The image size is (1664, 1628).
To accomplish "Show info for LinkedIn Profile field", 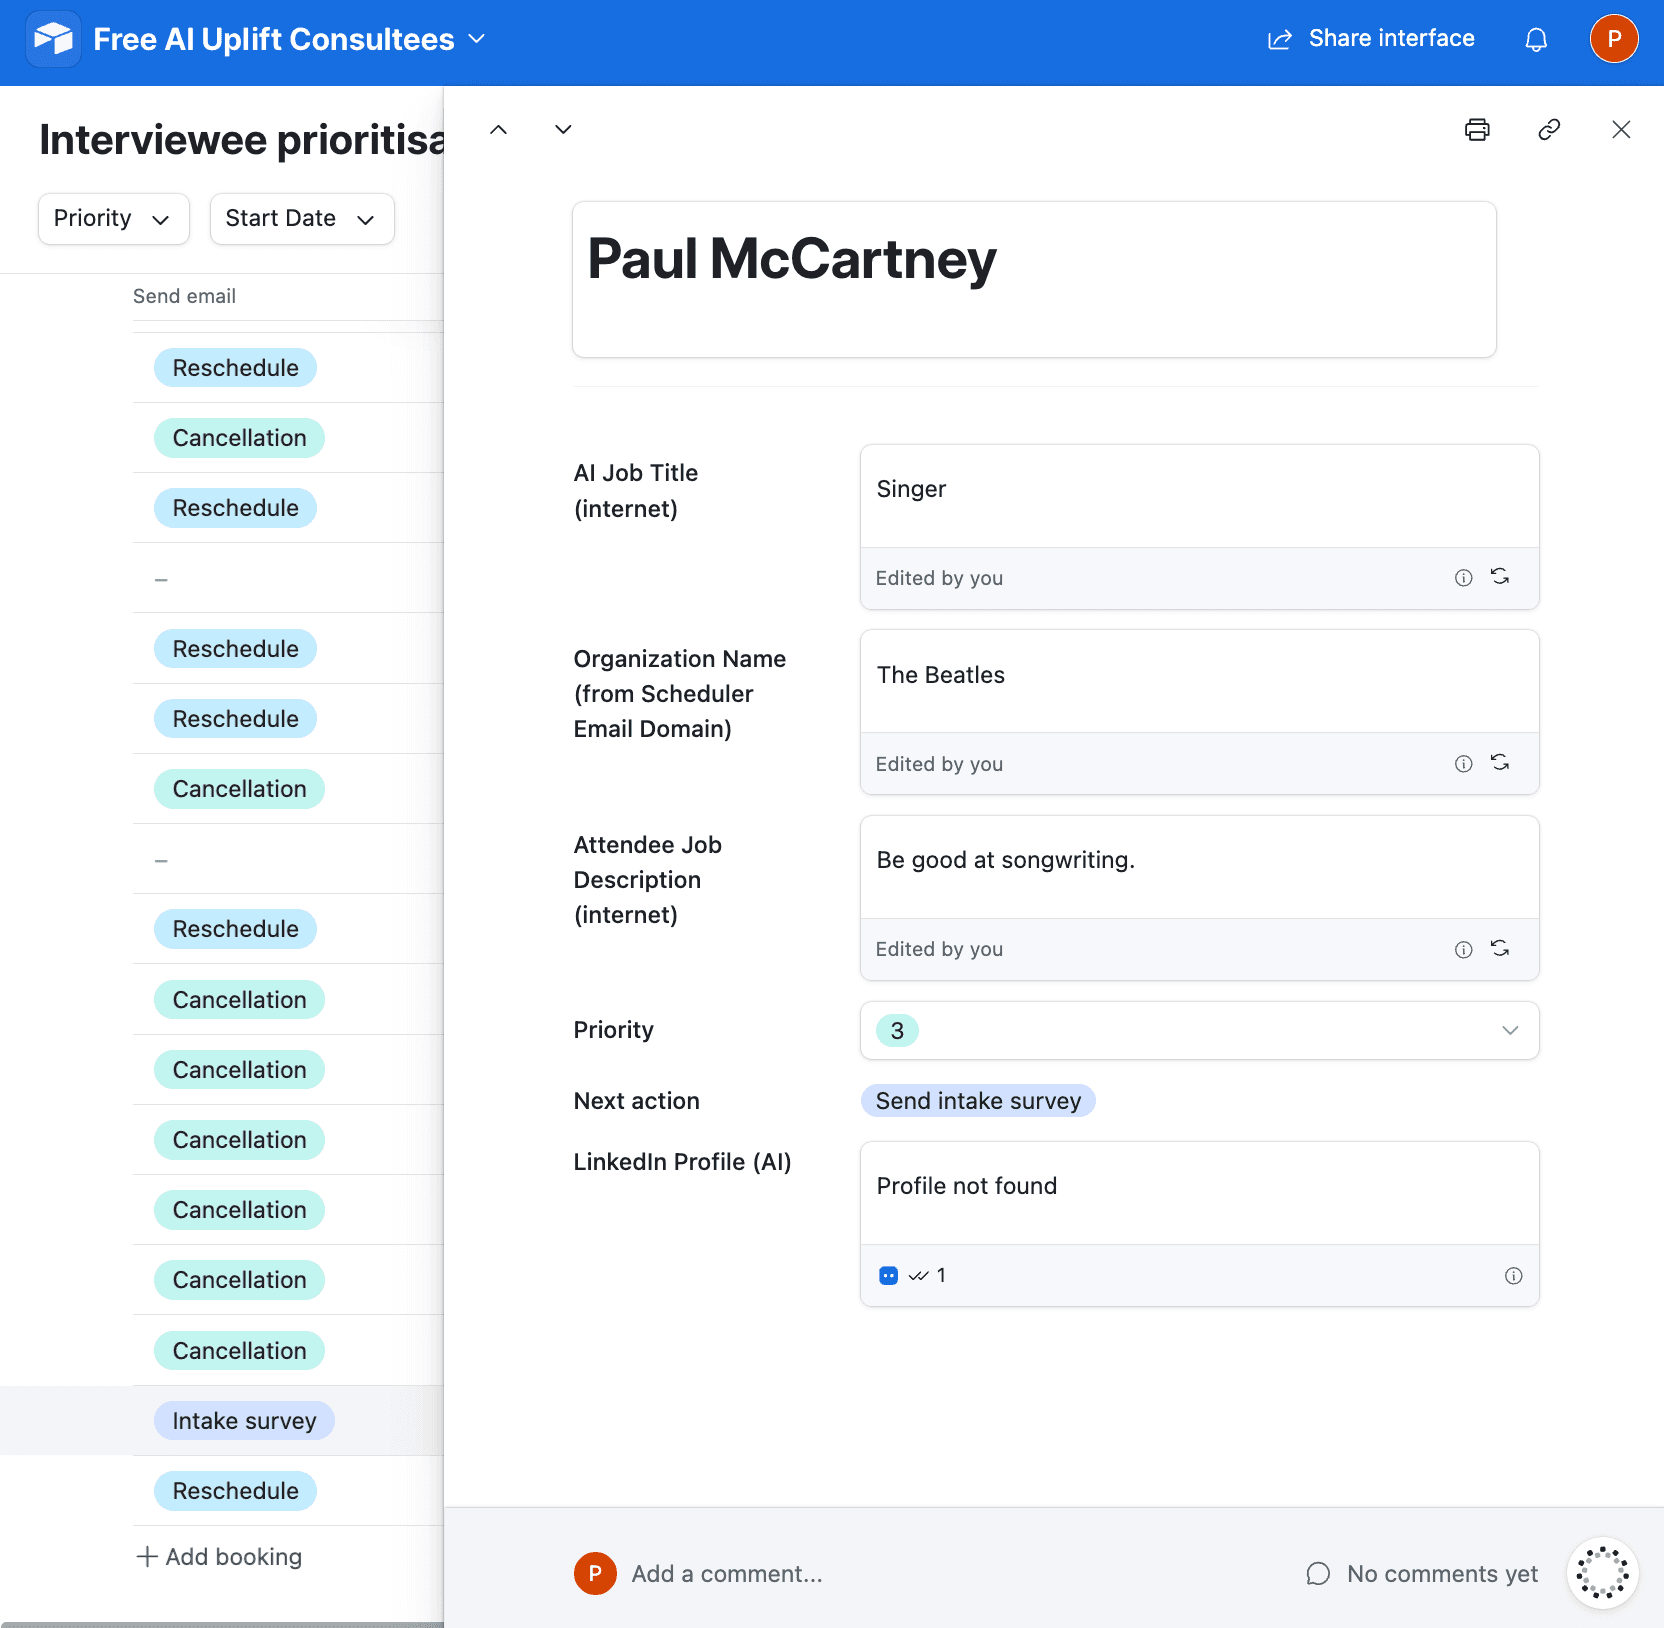I will coord(1513,1275).
